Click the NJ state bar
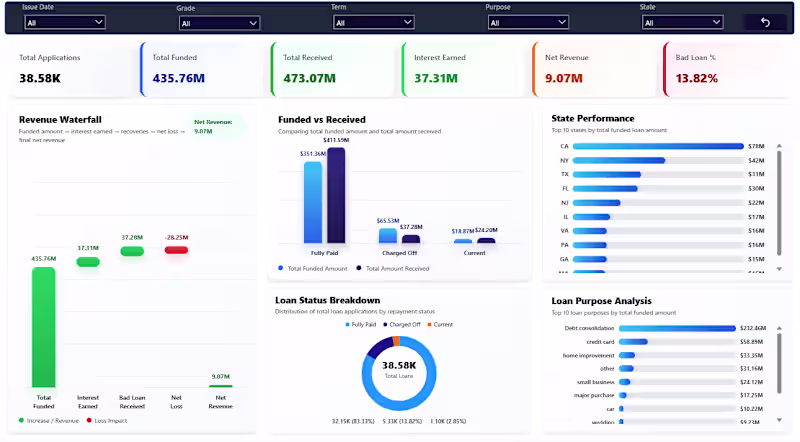 (x=596, y=203)
